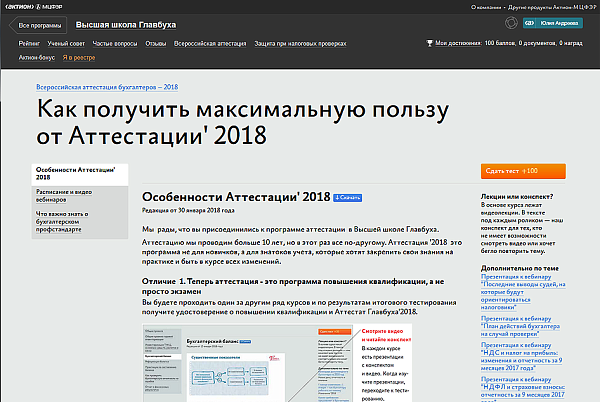Viewport: 600px width, 402px height.
Task: Open the Отзывы menu item
Action: click(x=156, y=44)
